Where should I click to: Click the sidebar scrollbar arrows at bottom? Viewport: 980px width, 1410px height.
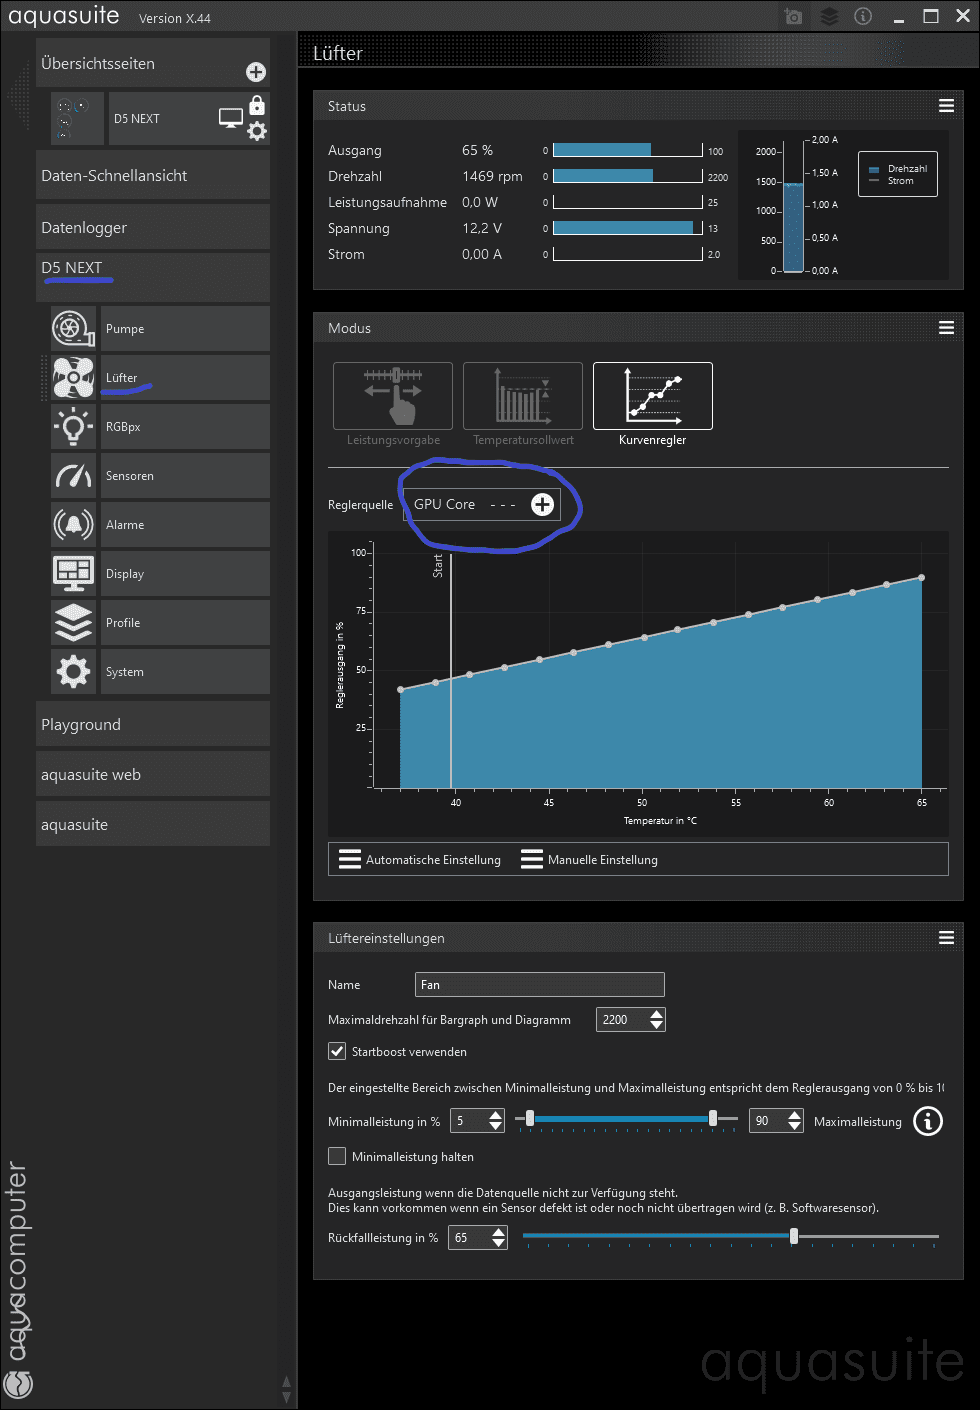tap(287, 1390)
